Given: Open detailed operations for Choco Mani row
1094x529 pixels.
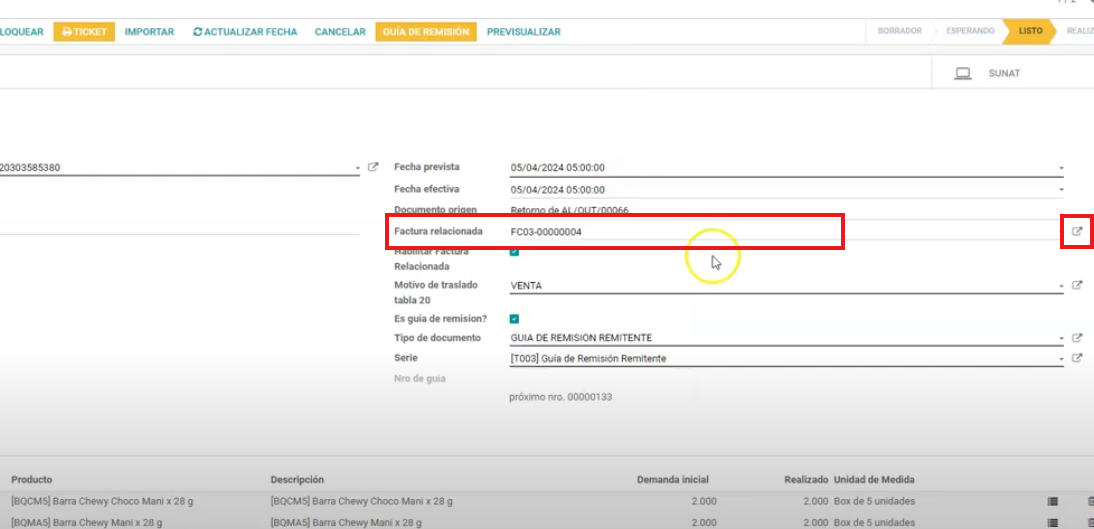Looking at the screenshot, I should [1052, 501].
